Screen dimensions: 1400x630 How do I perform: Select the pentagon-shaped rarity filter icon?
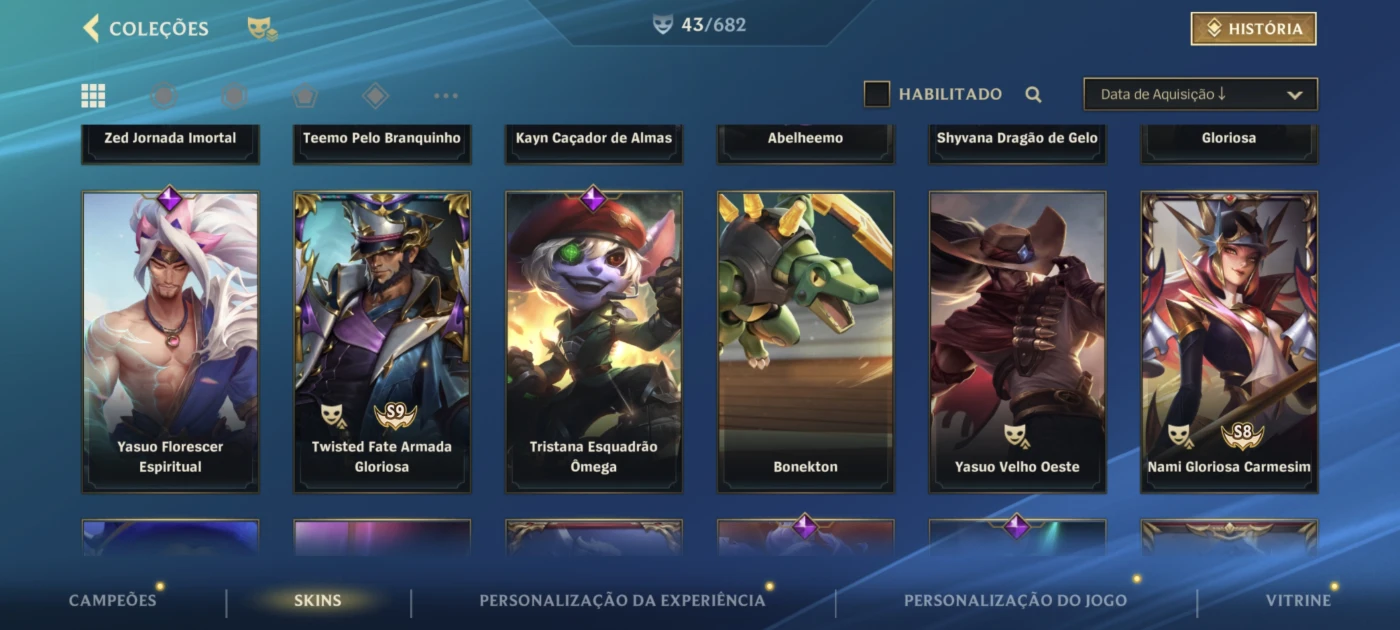(x=305, y=96)
